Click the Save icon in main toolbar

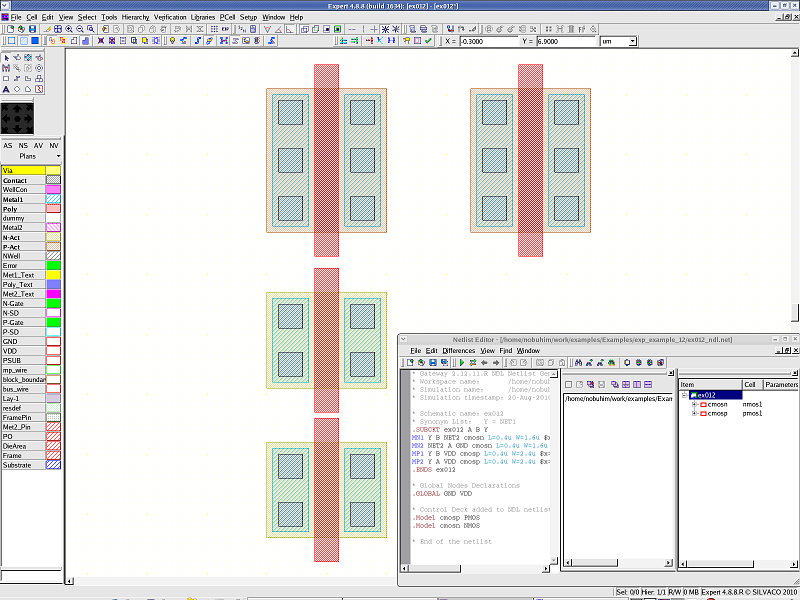tap(30, 29)
